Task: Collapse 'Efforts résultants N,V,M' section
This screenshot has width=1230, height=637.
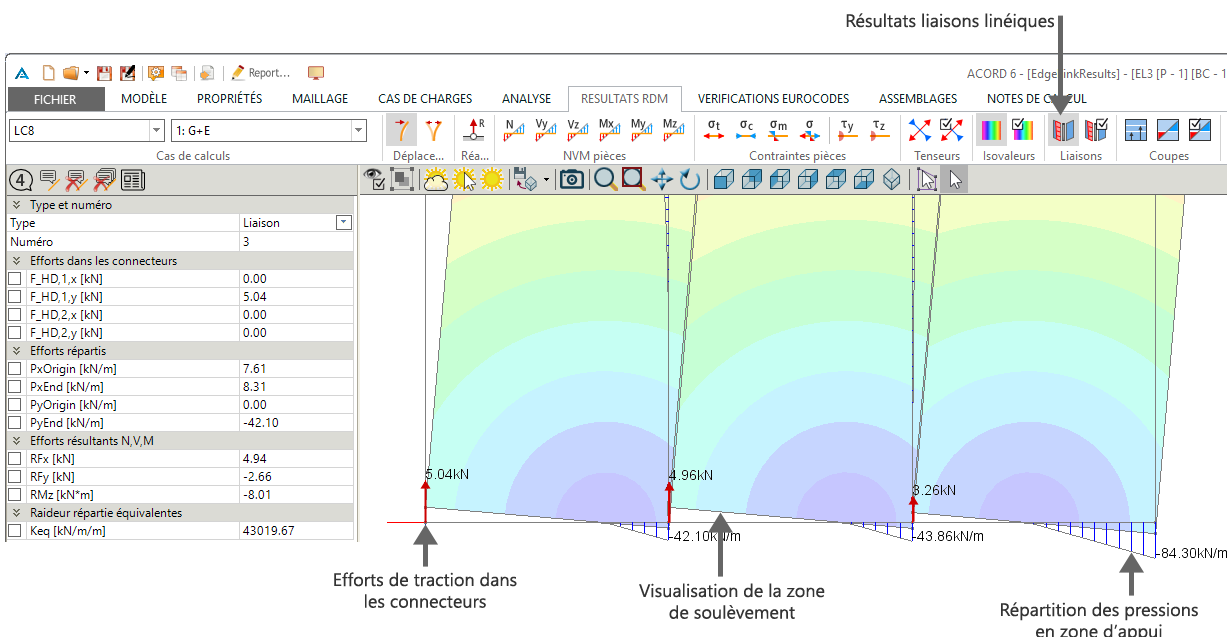Action: 16,441
